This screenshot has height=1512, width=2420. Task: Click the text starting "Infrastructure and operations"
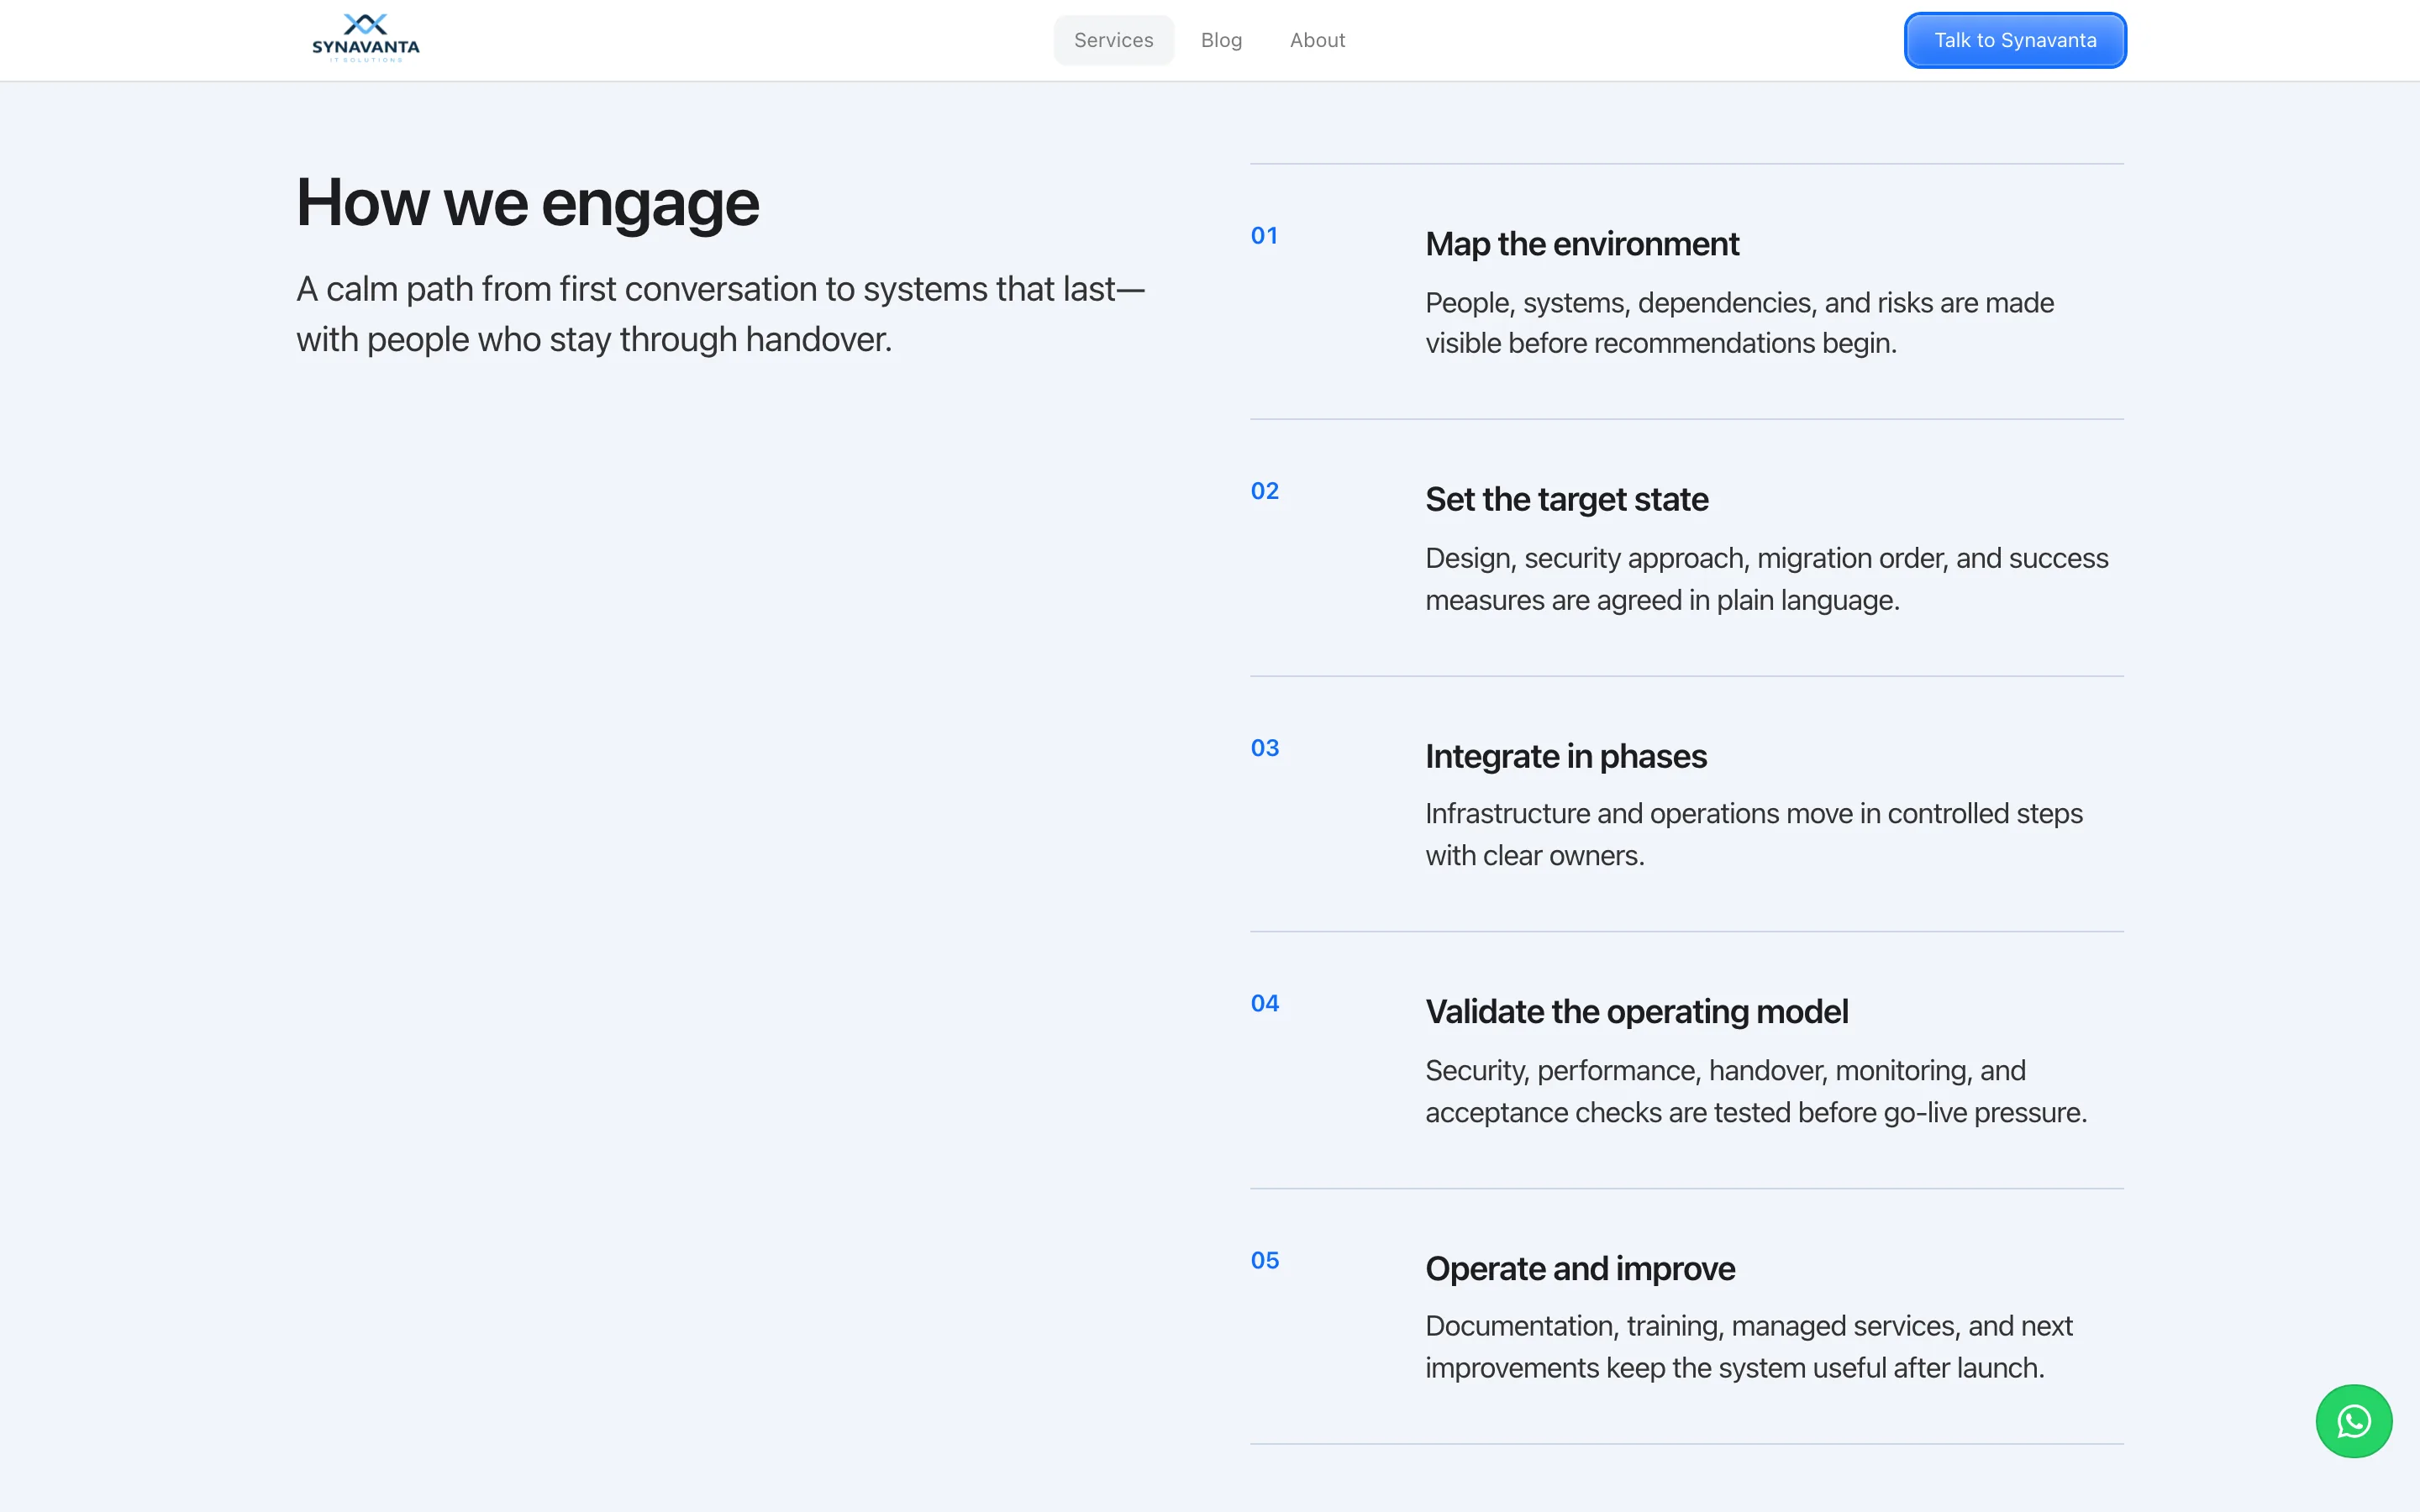click(1753, 835)
